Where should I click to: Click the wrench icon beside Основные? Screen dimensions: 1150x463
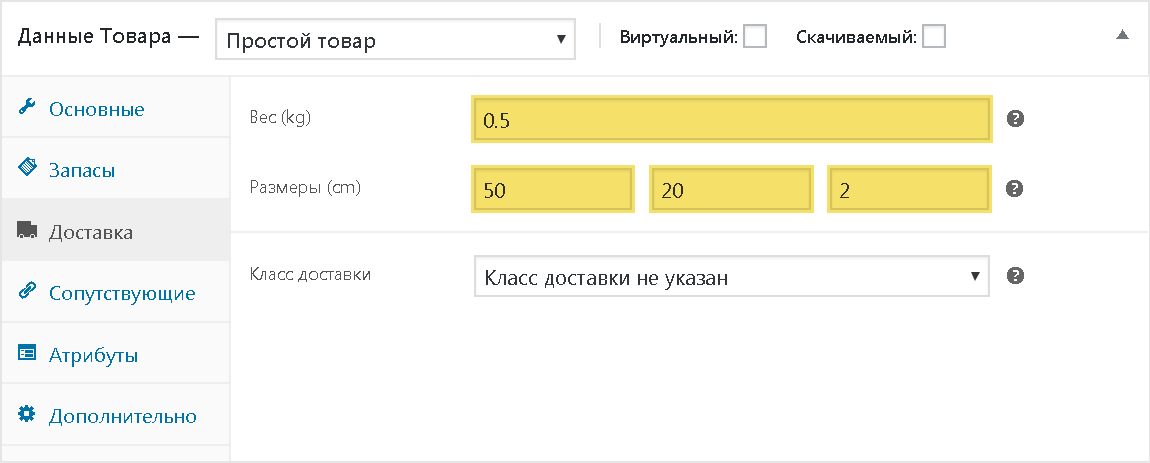click(x=26, y=107)
